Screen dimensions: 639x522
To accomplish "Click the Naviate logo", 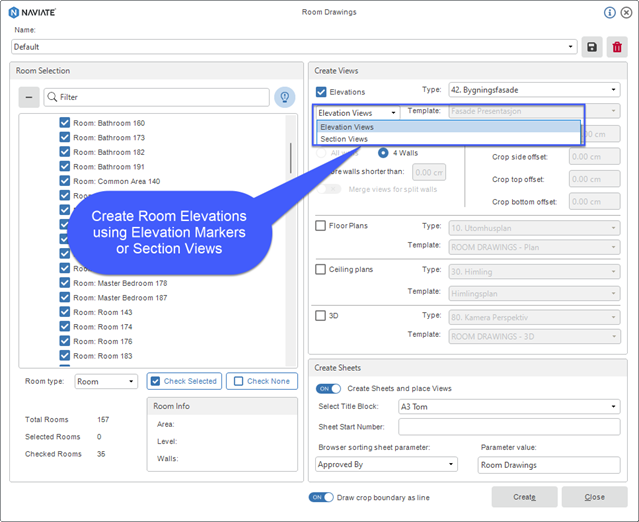I will pos(32,12).
